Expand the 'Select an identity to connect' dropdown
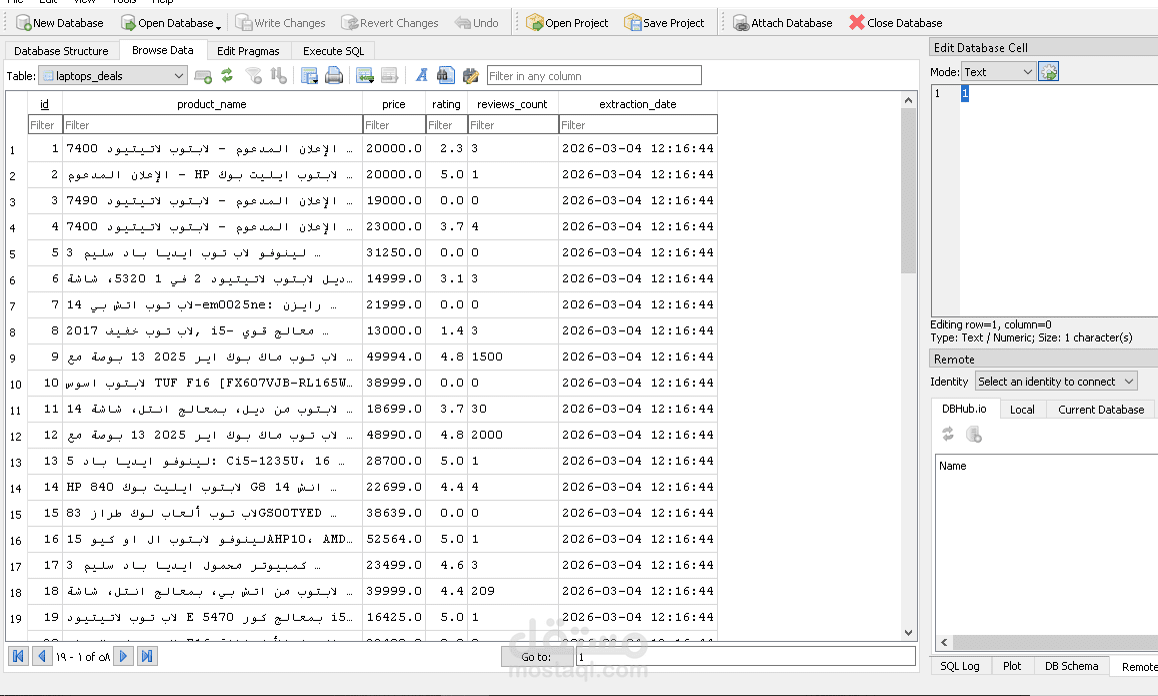This screenshot has width=1158, height=696. [x=1056, y=381]
